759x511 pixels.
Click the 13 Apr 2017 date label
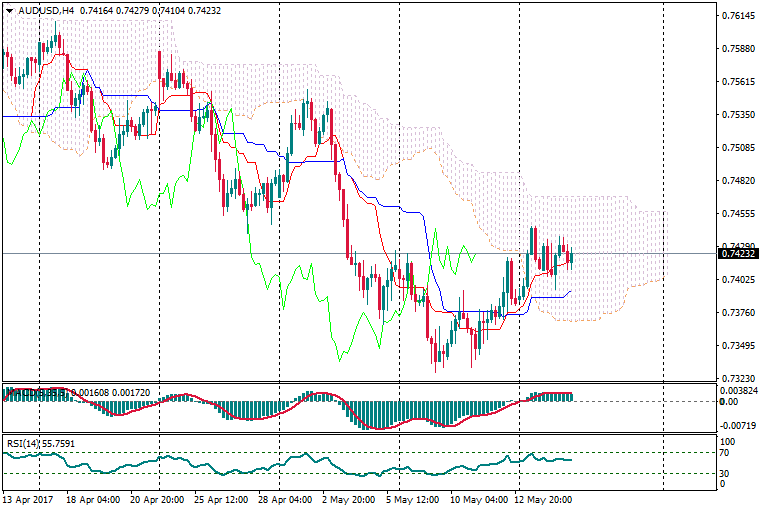click(28, 498)
